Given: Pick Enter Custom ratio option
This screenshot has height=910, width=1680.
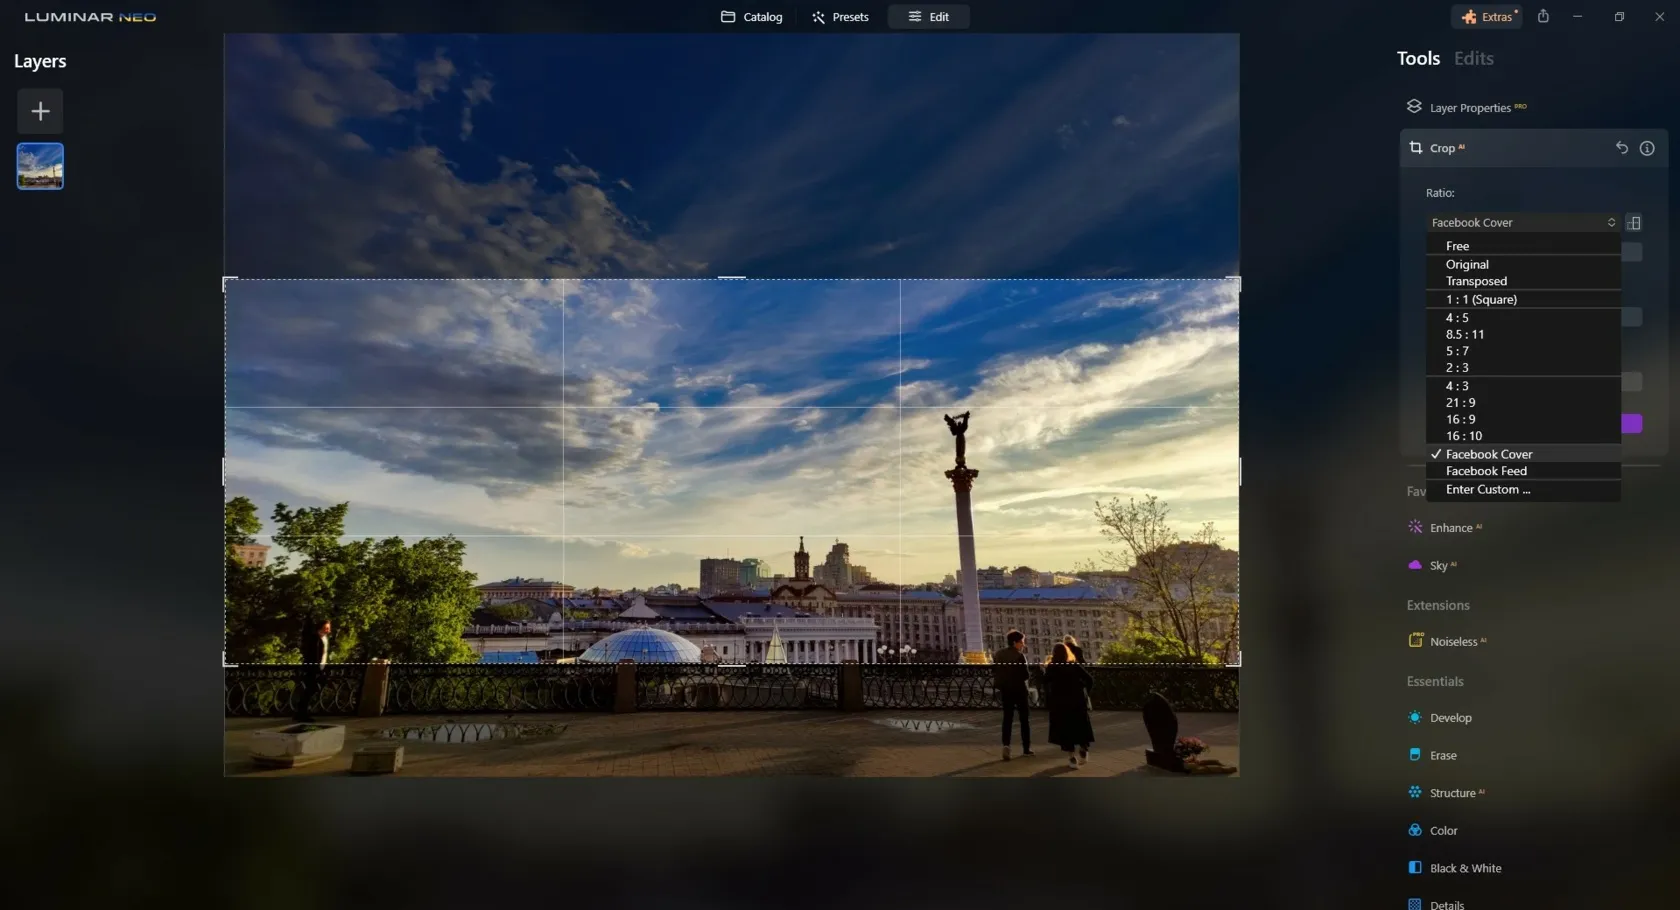Looking at the screenshot, I should pyautogui.click(x=1487, y=489).
